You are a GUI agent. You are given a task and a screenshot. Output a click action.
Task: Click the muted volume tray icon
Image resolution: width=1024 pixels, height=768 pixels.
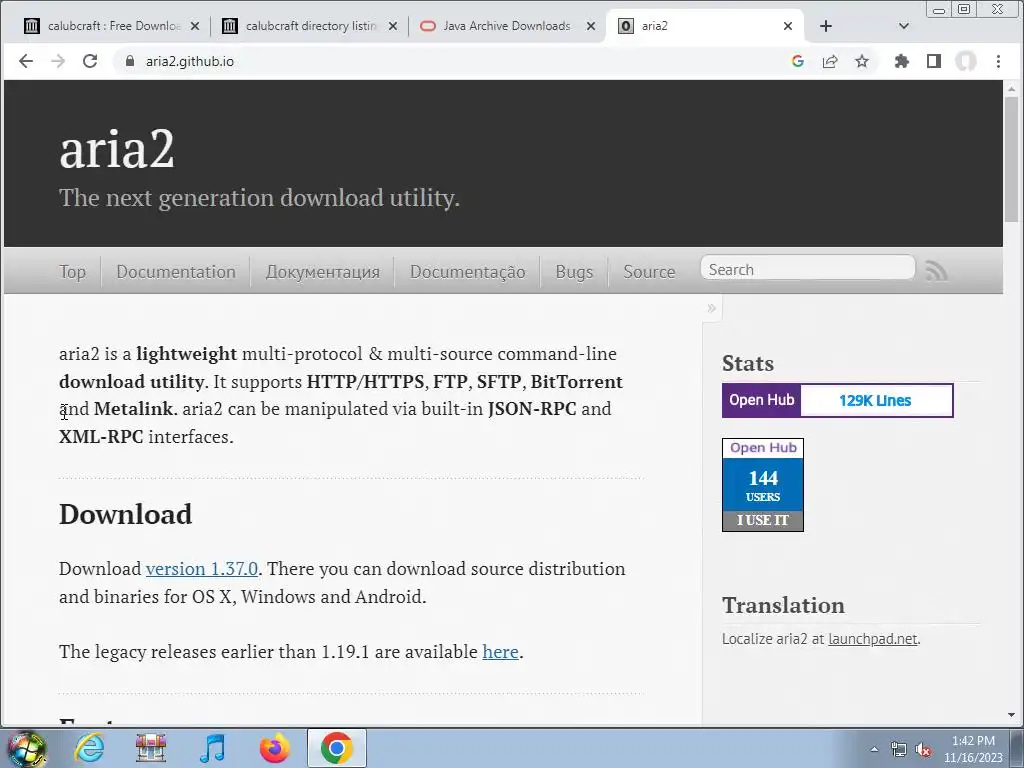(923, 750)
